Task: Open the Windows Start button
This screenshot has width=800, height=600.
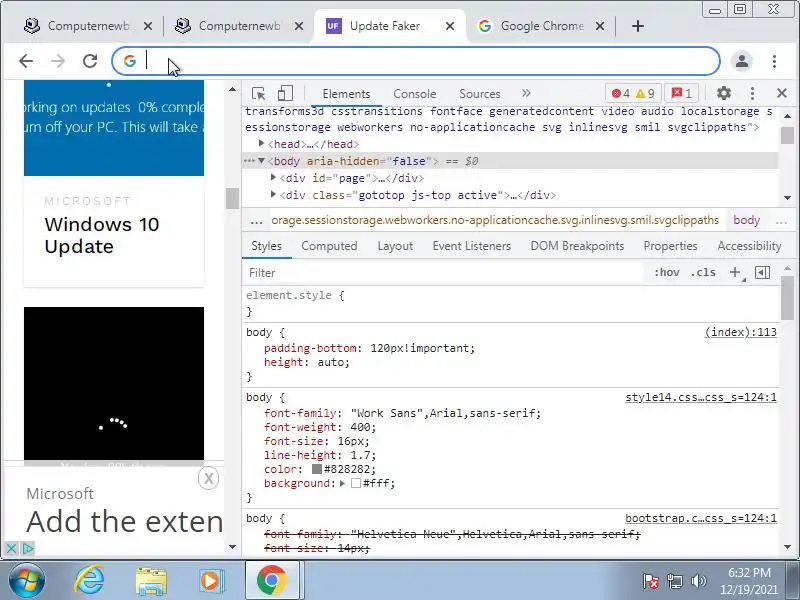Action: pyautogui.click(x=26, y=580)
